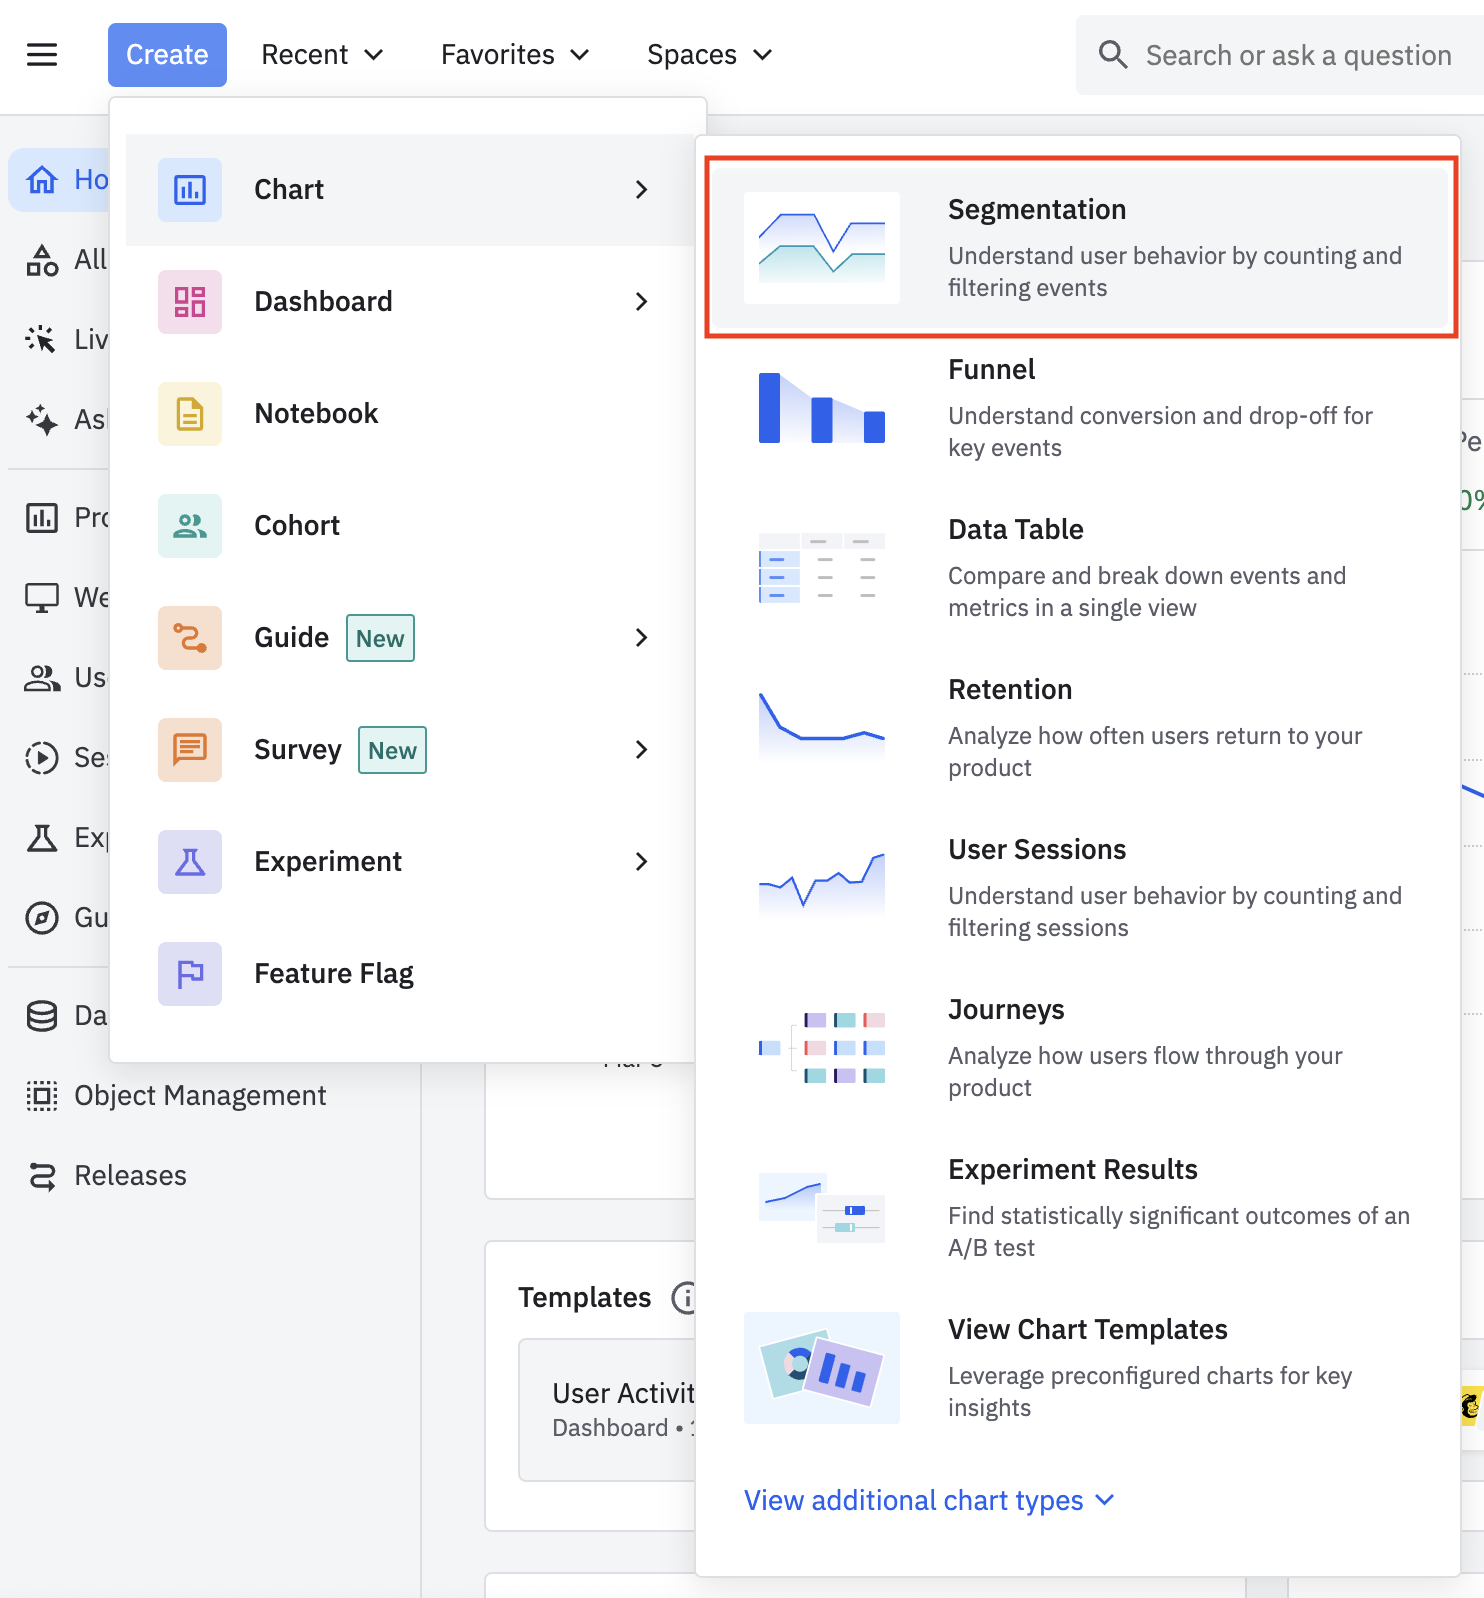This screenshot has height=1598, width=1484.
Task: Open the Dashboard submenu
Action: point(410,302)
